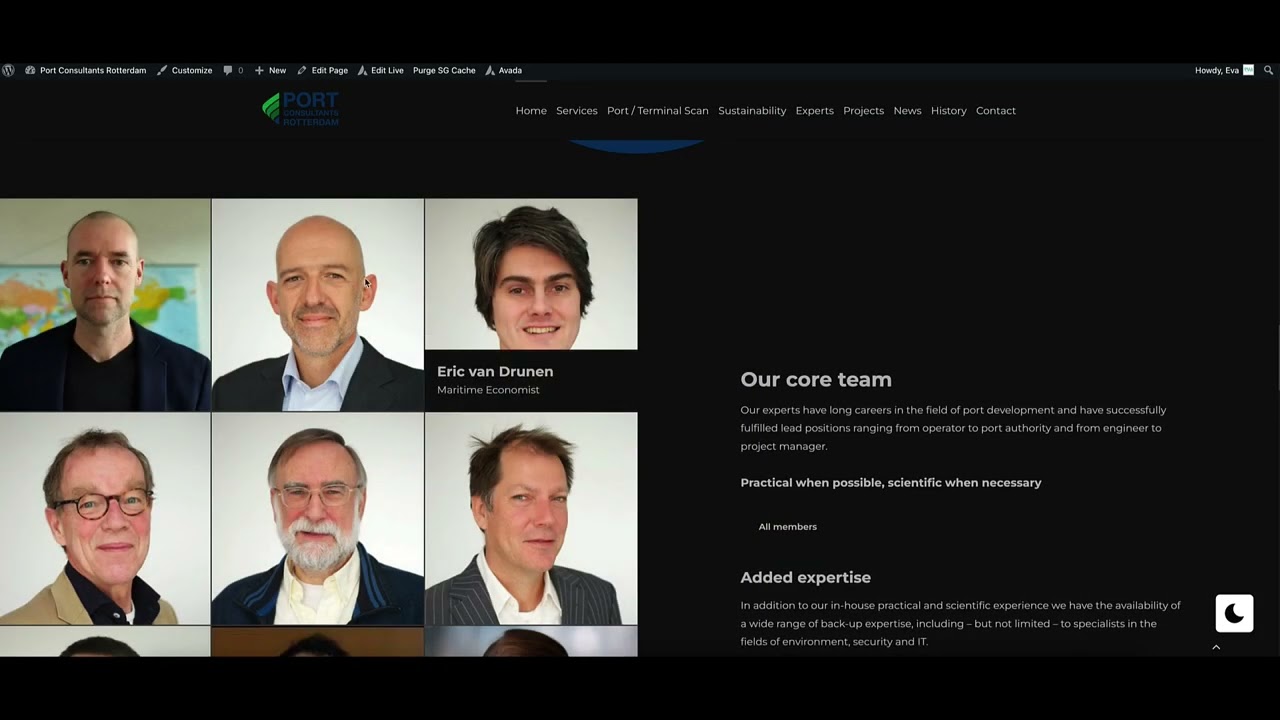Select photo of bald man with world map
Image resolution: width=1280 pixels, height=720 pixels.
click(x=105, y=305)
